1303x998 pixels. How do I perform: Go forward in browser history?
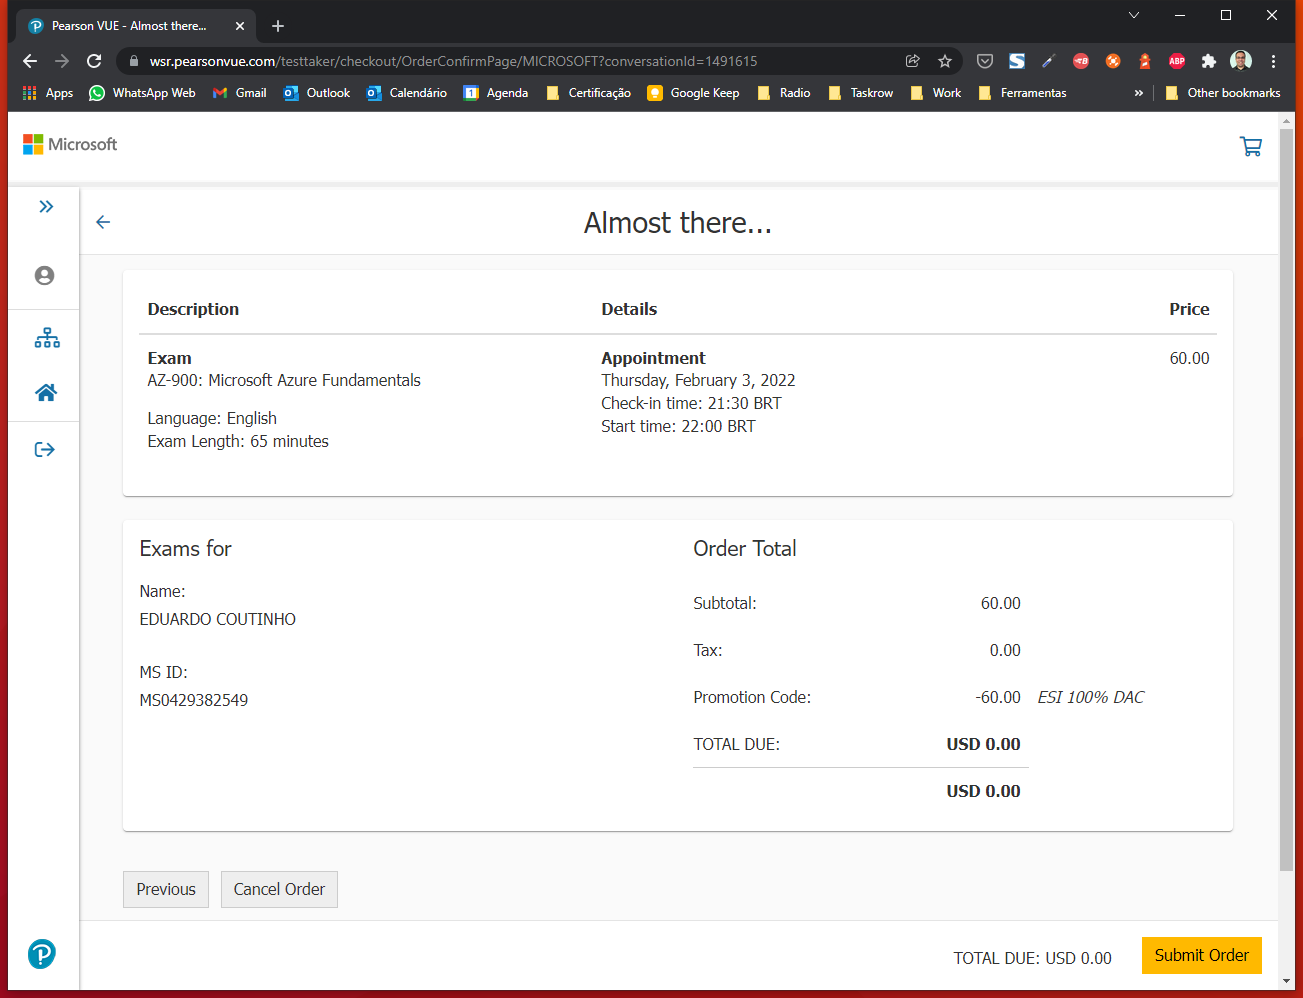[62, 61]
